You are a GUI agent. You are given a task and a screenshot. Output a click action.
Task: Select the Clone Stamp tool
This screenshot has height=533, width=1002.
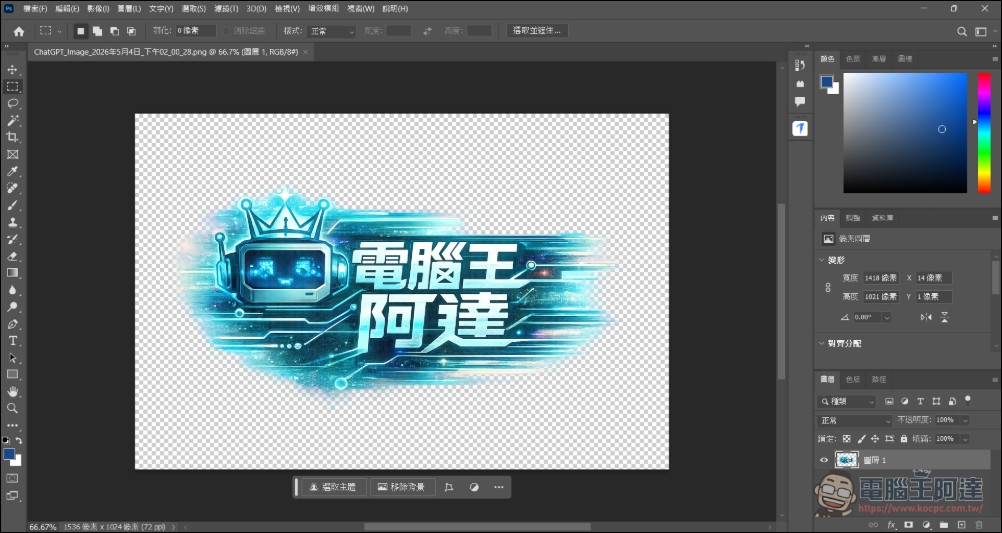[x=12, y=222]
